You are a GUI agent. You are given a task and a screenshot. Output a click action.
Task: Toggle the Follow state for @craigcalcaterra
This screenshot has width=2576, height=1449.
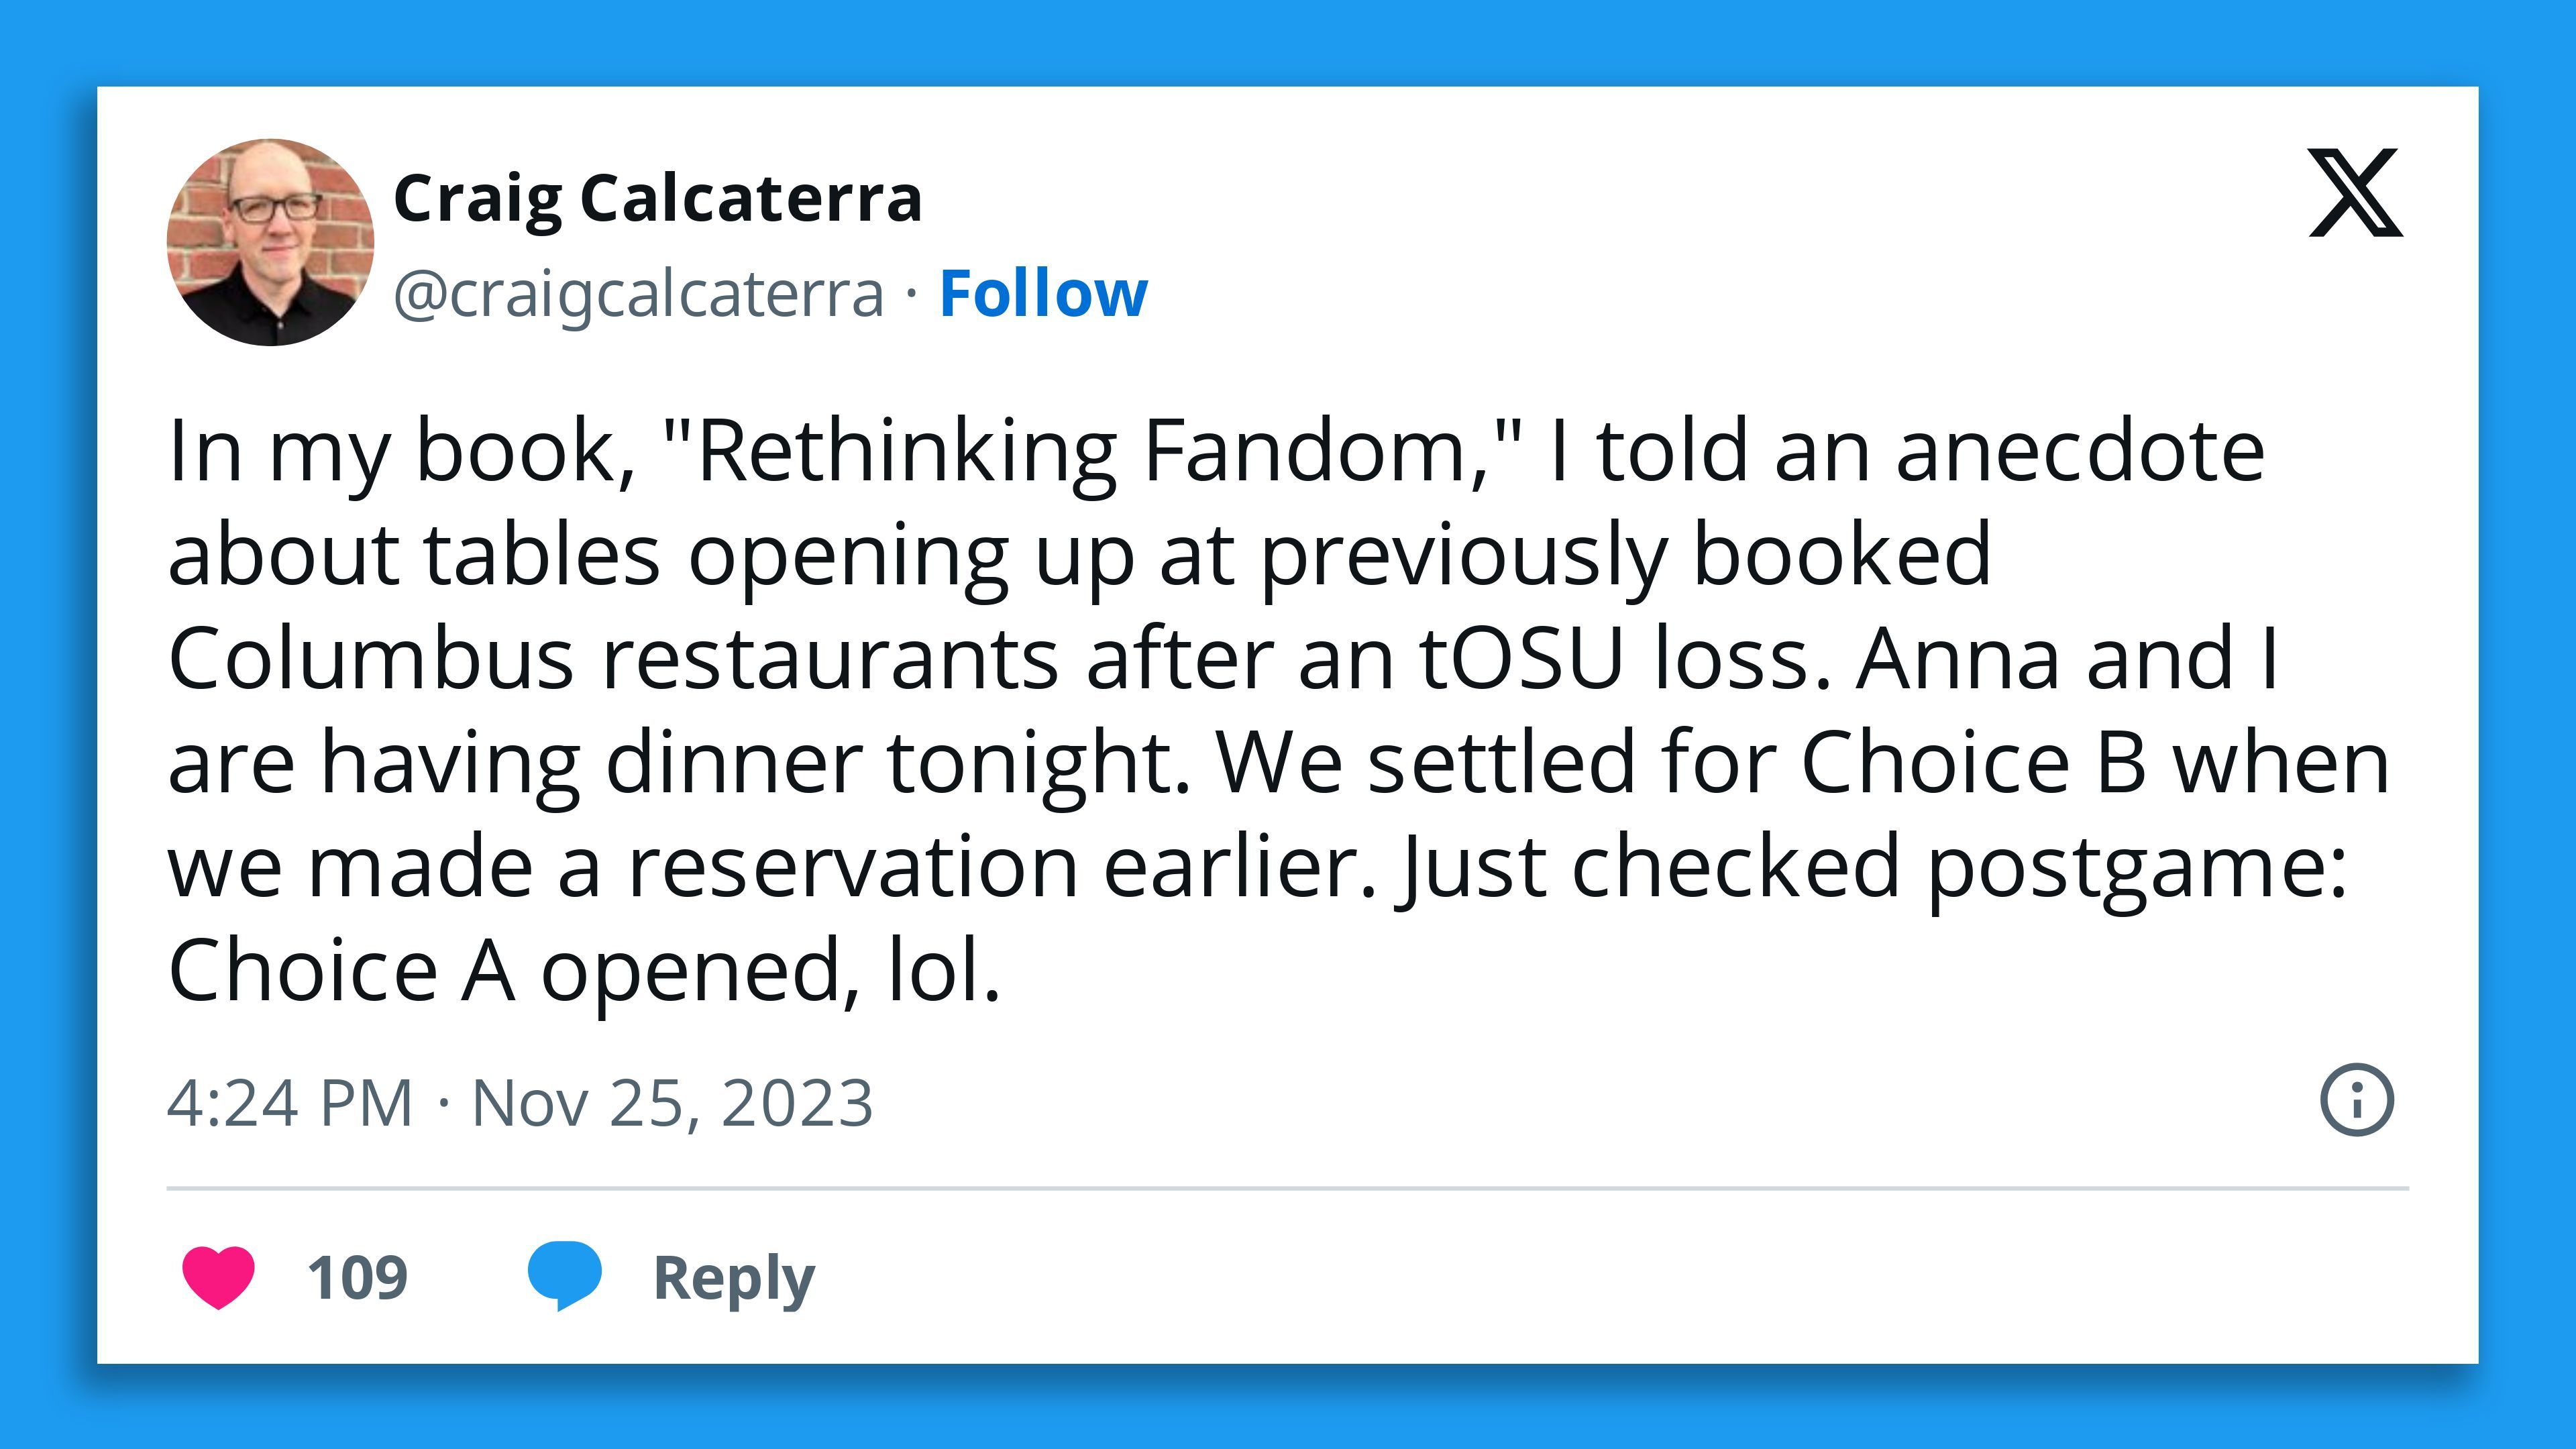coord(1043,295)
